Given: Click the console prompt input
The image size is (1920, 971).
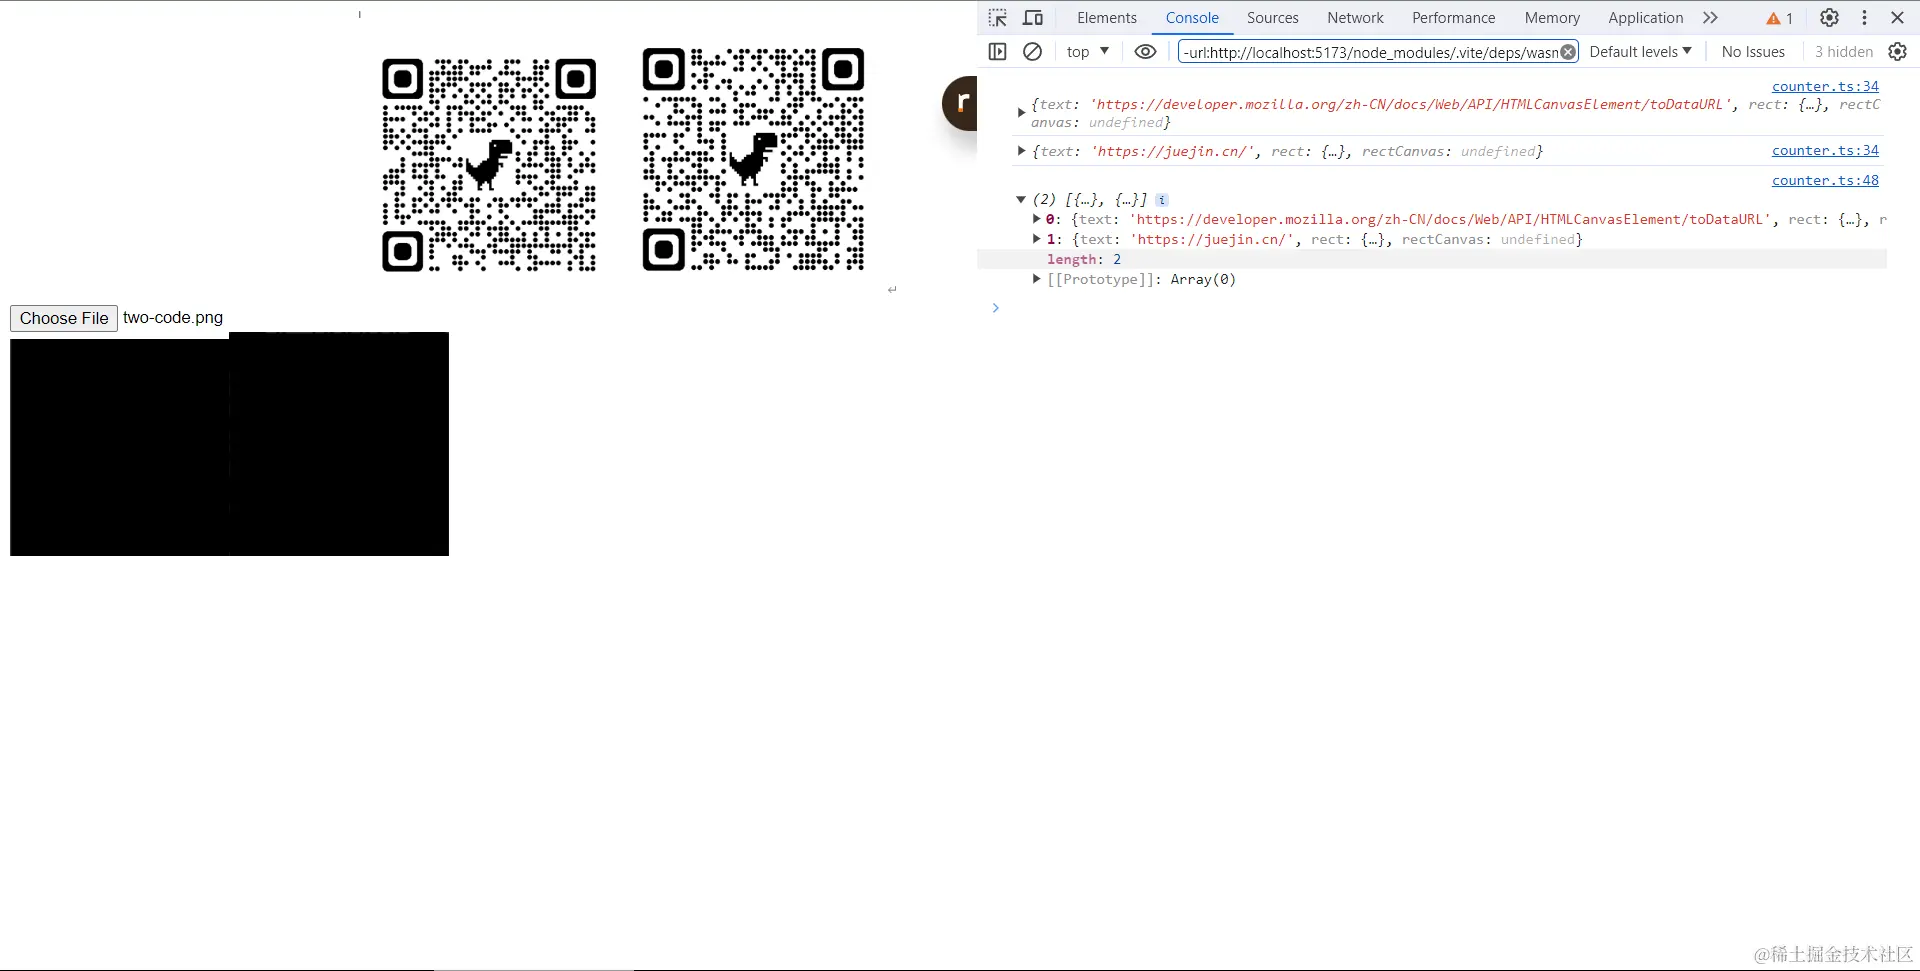Looking at the screenshot, I should point(1440,308).
